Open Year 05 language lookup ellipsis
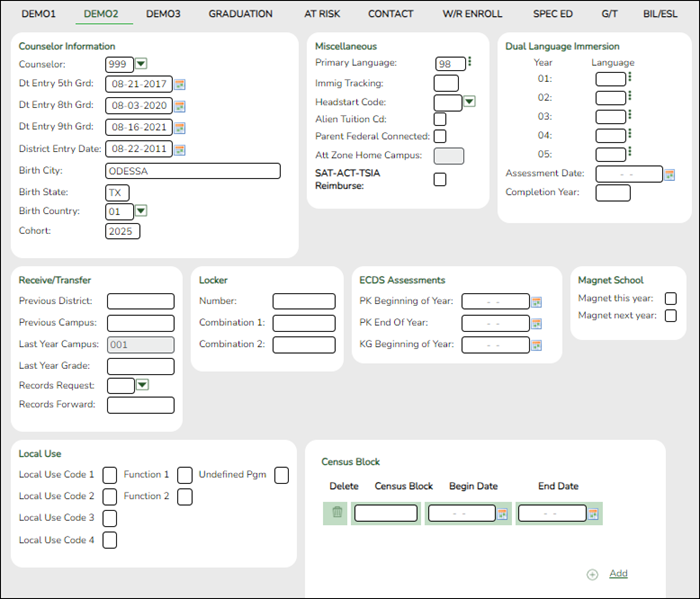700x599 pixels. pos(629,152)
